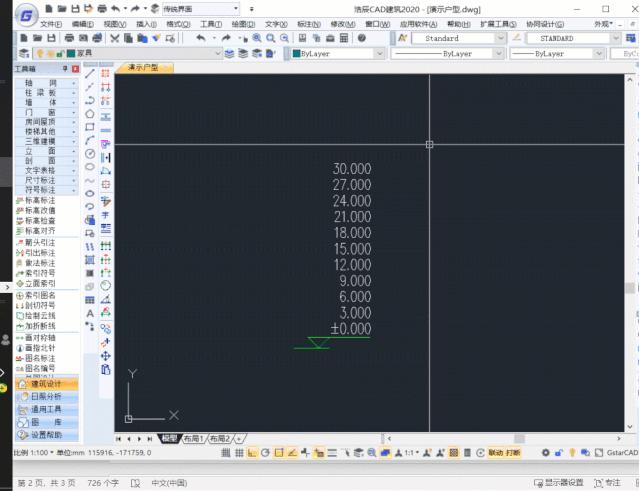The width and height of the screenshot is (639, 491).
Task: Select the Spline draw tool
Action: (90, 181)
